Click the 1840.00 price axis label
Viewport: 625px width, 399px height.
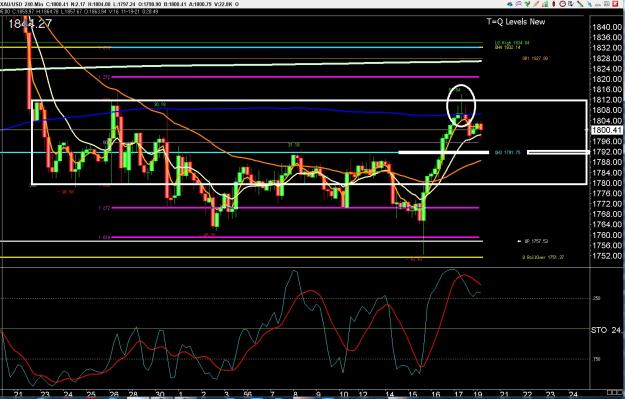[607, 27]
